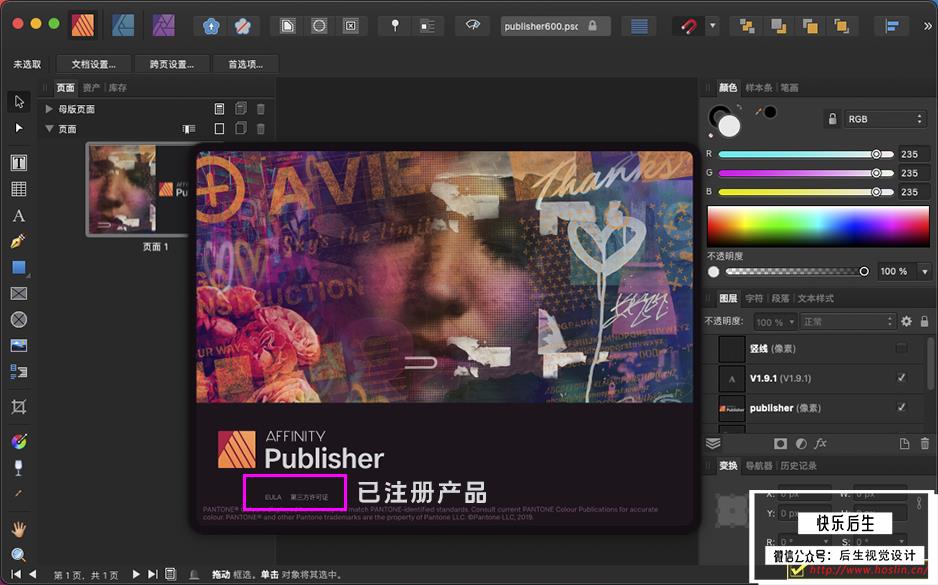Viewport: 938px width, 585px height.
Task: Switch to the 库存 tab
Action: [x=118, y=88]
